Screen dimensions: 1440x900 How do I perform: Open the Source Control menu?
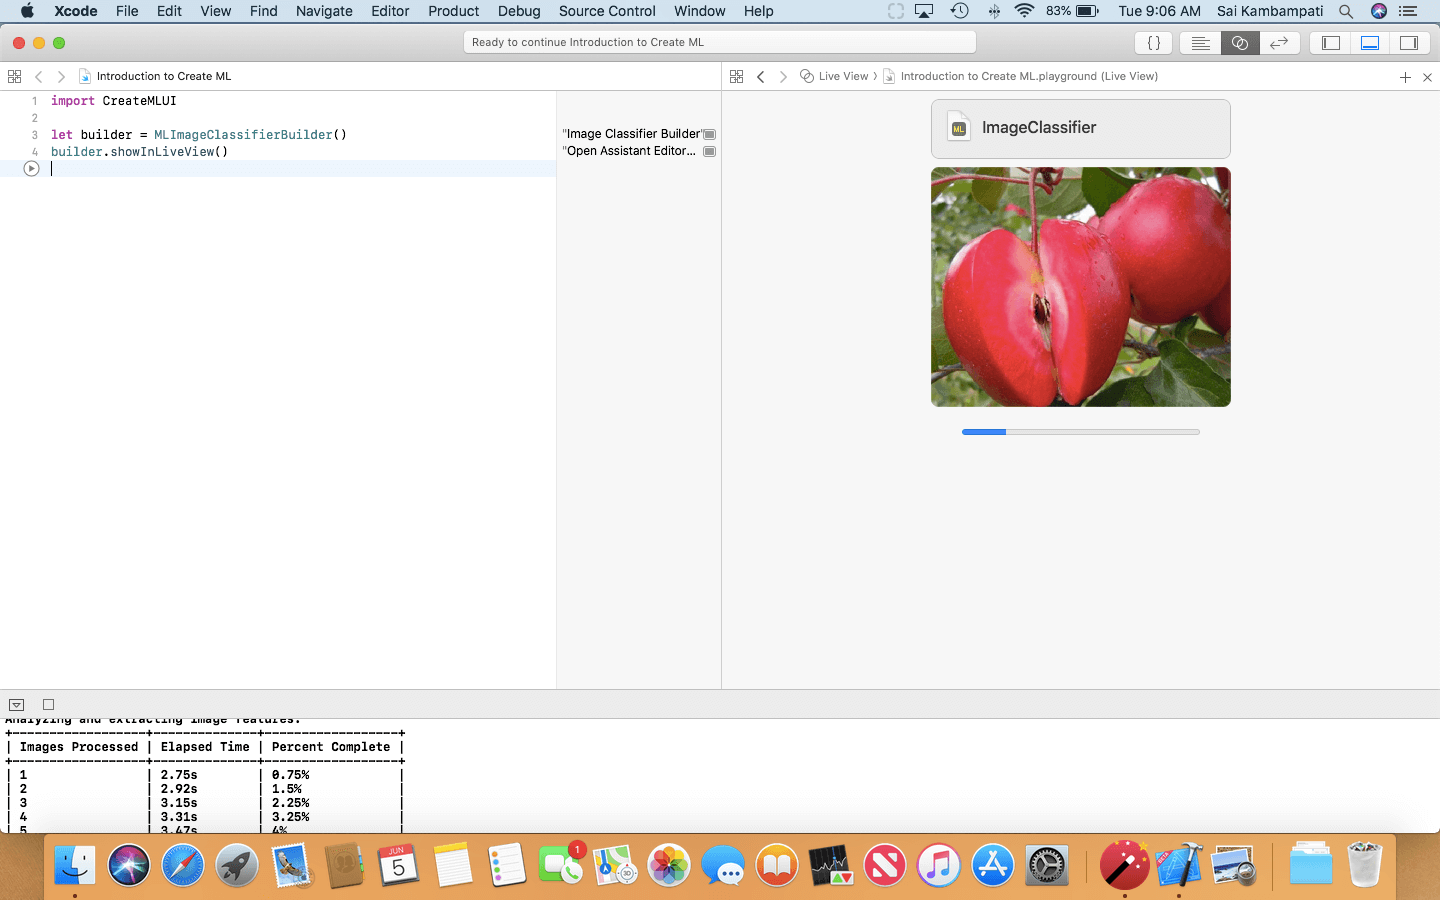(606, 11)
